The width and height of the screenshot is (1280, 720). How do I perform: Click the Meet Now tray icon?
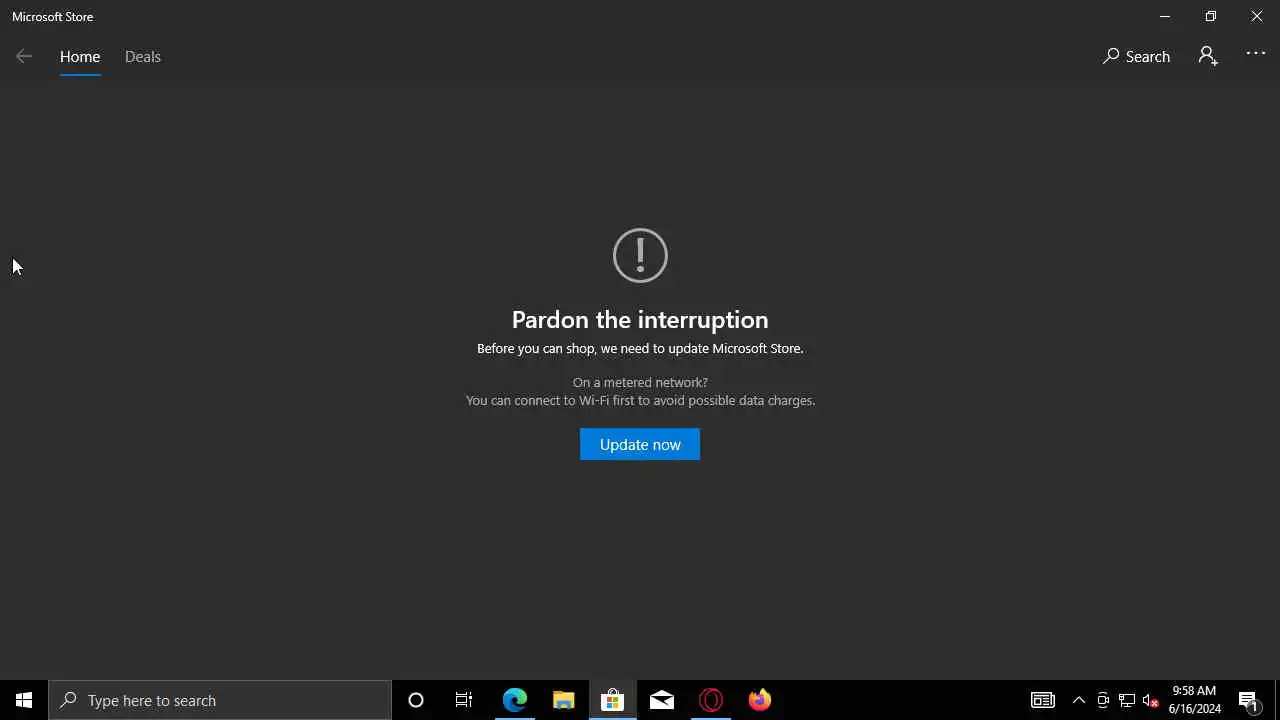[1103, 700]
